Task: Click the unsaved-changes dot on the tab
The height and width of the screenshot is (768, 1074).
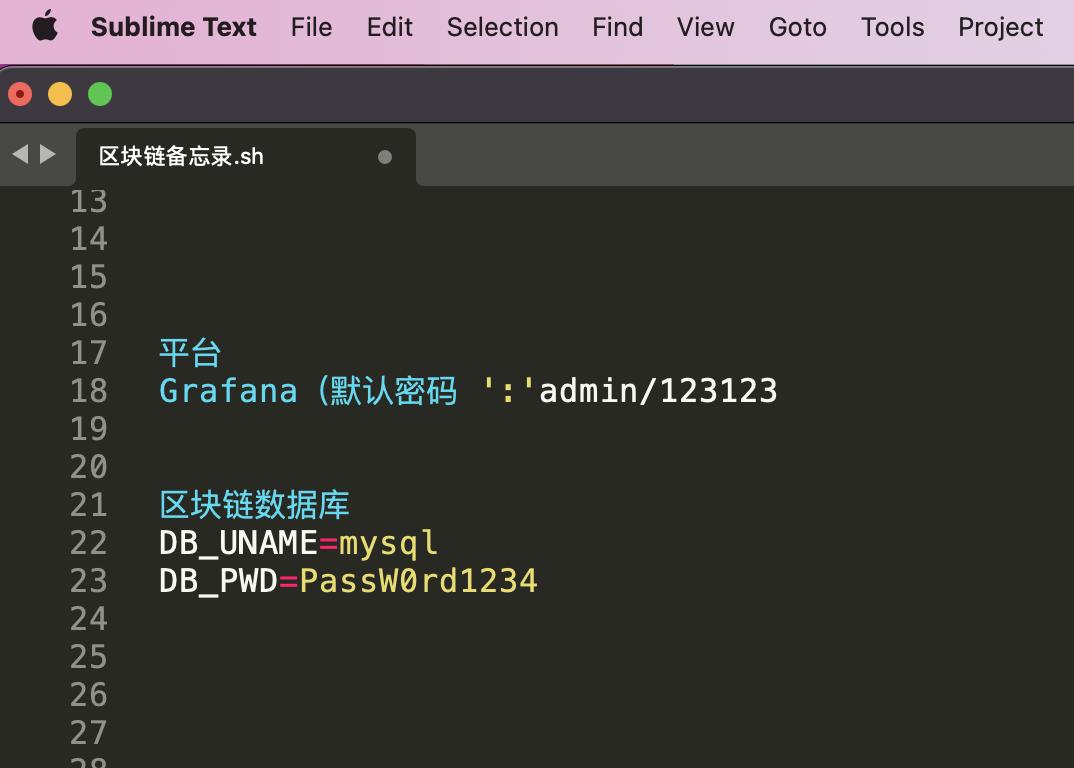Action: [385, 157]
